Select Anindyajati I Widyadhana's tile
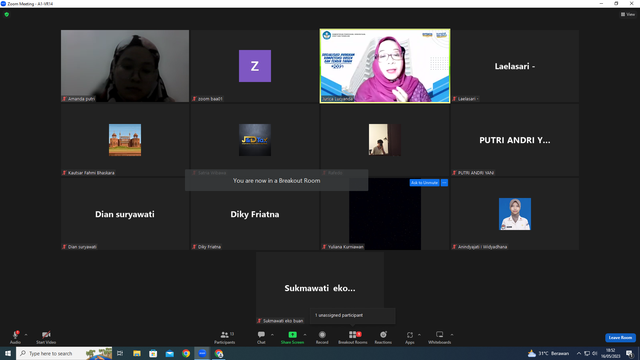The width and height of the screenshot is (640, 360). 515,214
